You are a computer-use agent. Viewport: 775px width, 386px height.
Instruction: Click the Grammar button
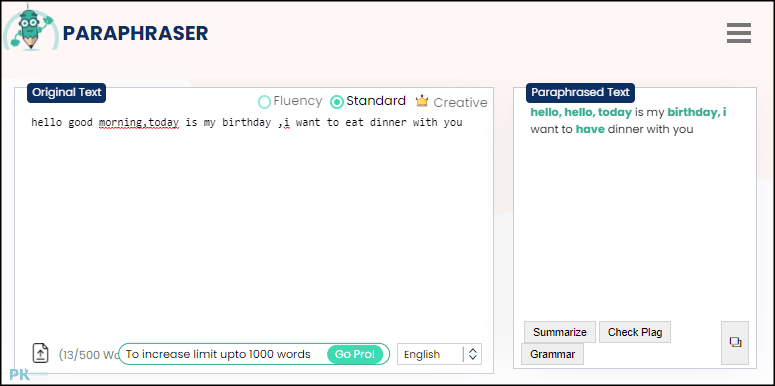pyautogui.click(x=553, y=354)
